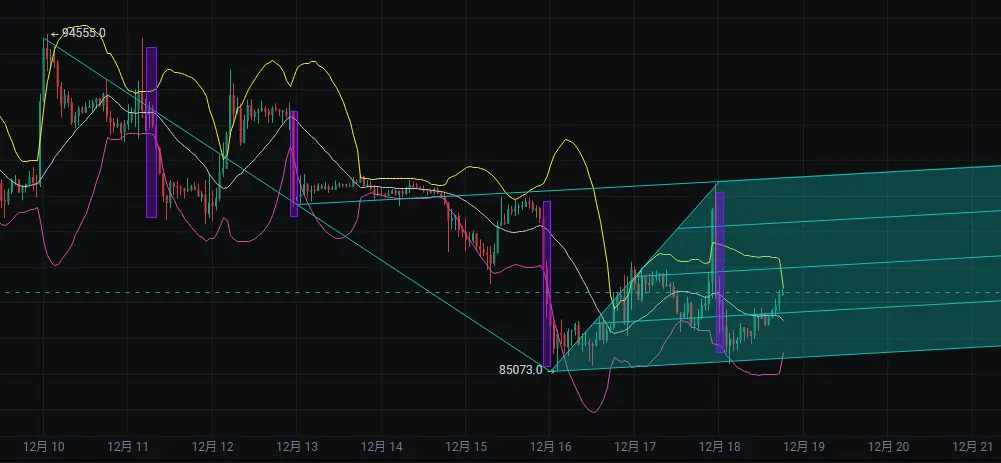Select the 12月 21 date label
The width and height of the screenshot is (1001, 463).
pyautogui.click(x=972, y=446)
